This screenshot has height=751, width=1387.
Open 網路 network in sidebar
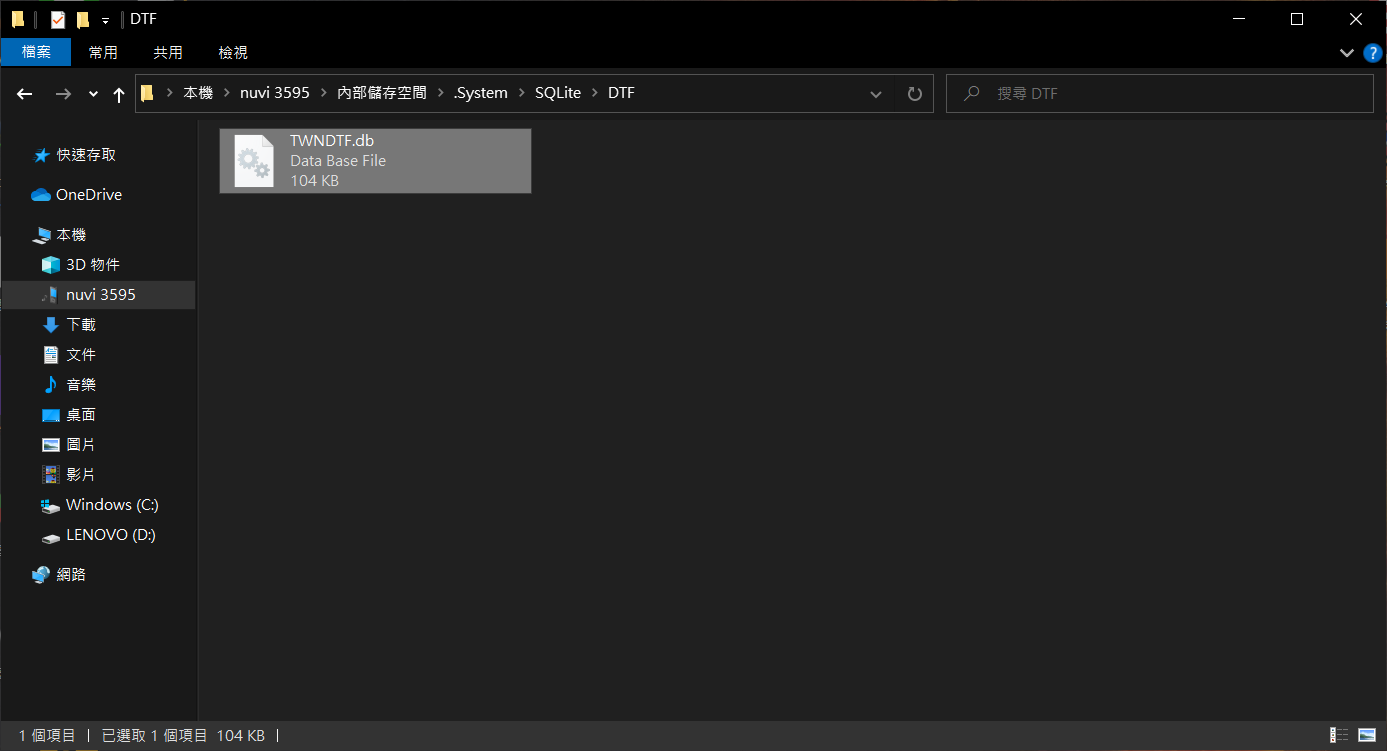click(x=71, y=575)
